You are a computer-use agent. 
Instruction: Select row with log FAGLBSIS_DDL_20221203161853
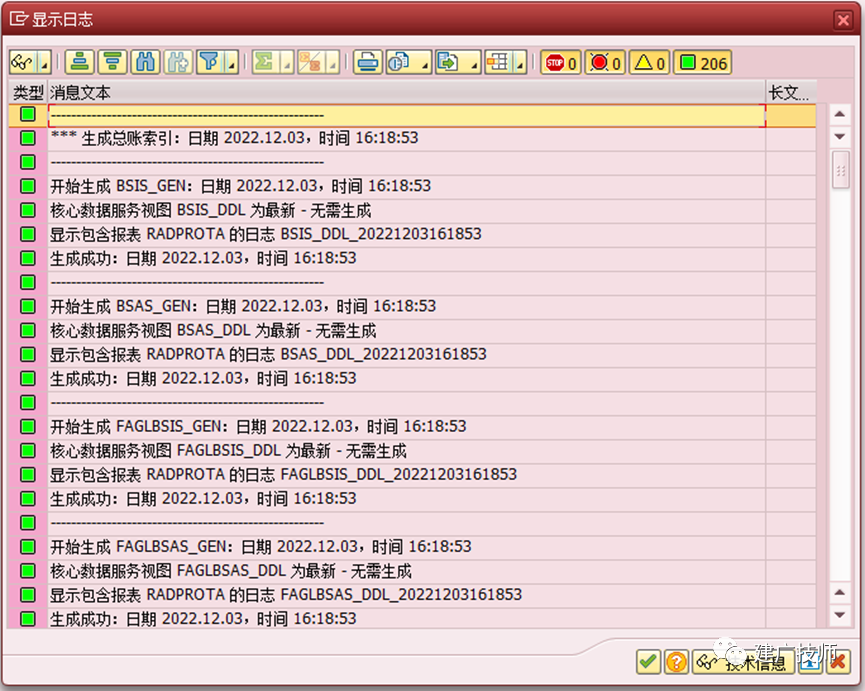point(412,474)
